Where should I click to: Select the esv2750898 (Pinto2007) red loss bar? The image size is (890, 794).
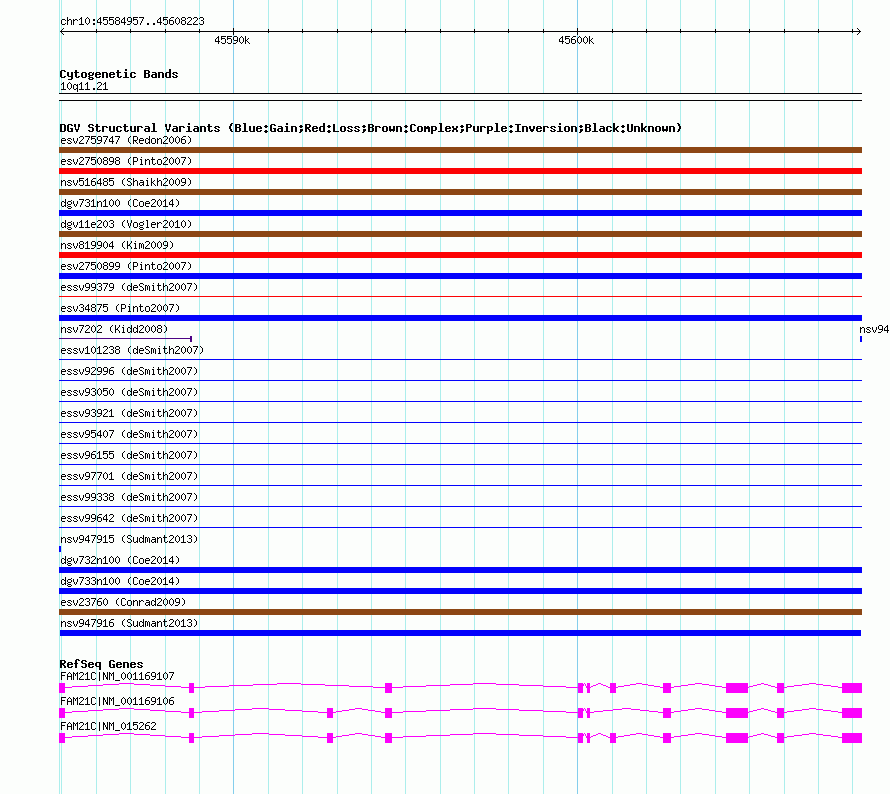point(460,171)
